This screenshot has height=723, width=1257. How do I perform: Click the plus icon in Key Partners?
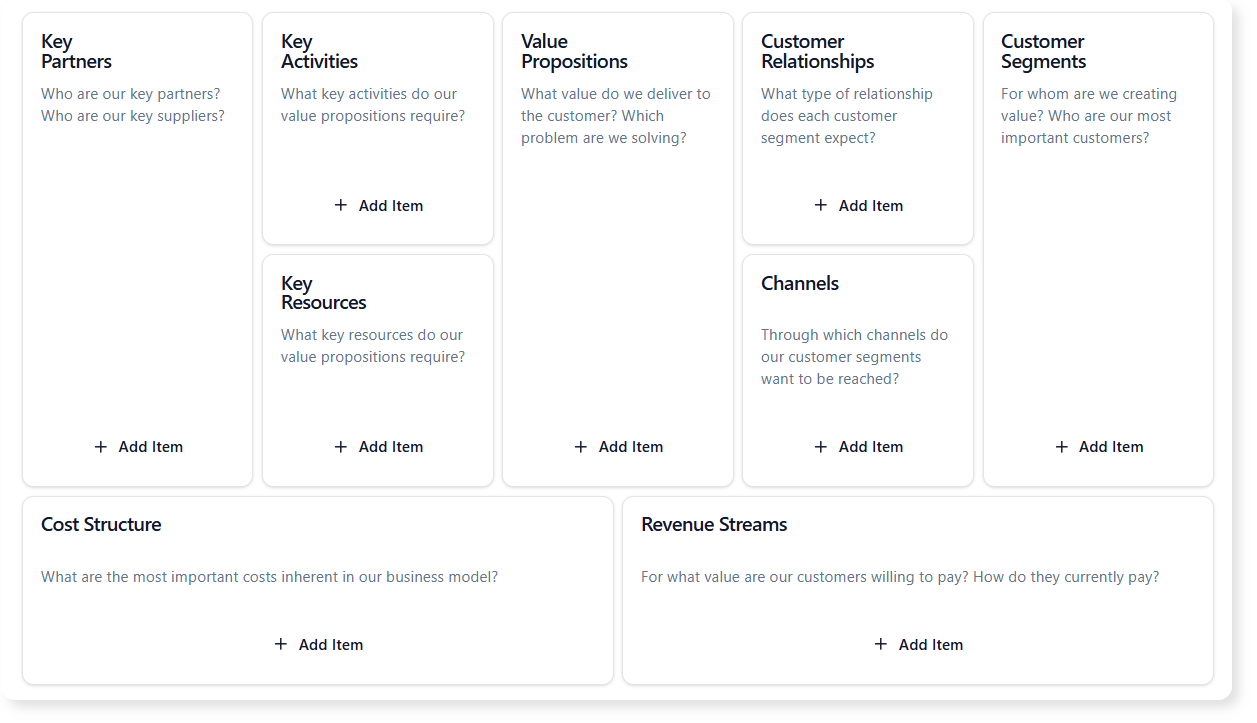[99, 447]
